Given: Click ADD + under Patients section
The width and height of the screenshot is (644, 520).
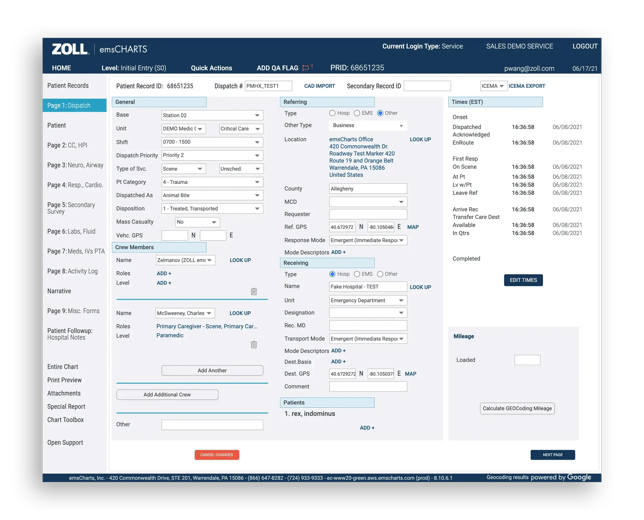Looking at the screenshot, I should [x=367, y=428].
